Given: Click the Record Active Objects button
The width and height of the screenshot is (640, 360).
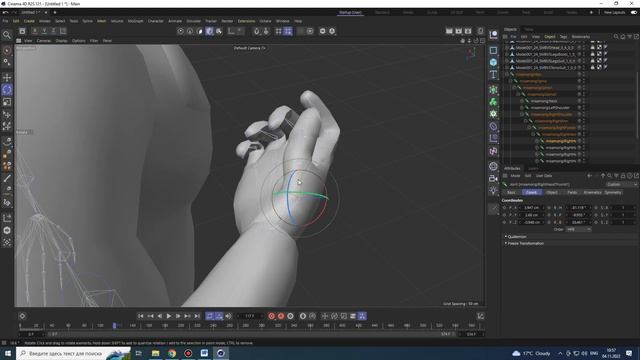Looking at the screenshot, I should pyautogui.click(x=271, y=316).
